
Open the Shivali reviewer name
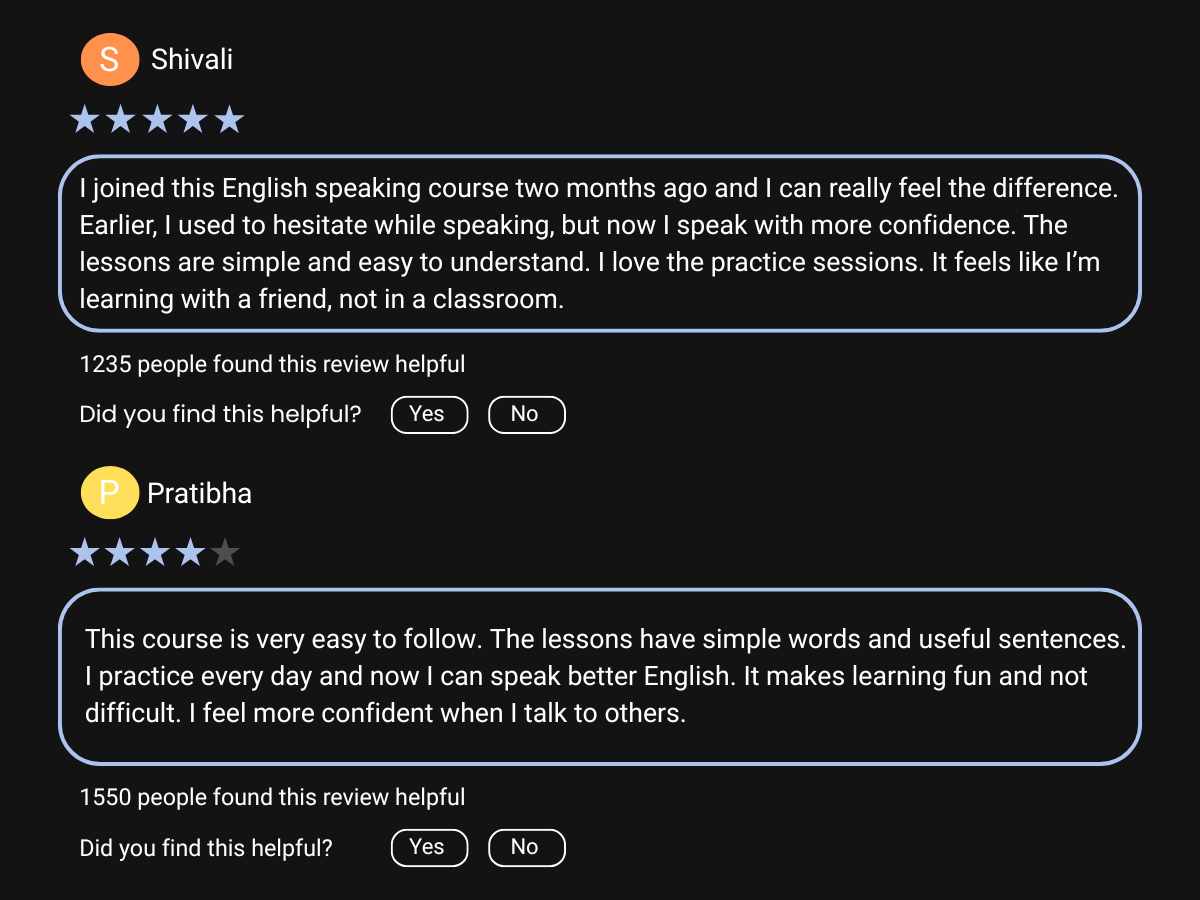click(192, 60)
